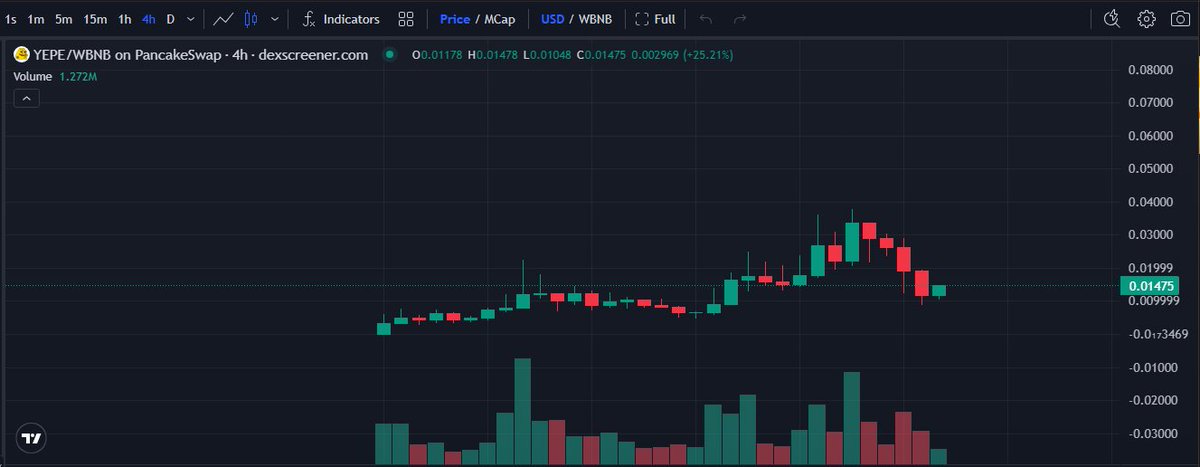The image size is (1200, 467).
Task: Click the YEPE token frog logo
Action: click(20, 54)
